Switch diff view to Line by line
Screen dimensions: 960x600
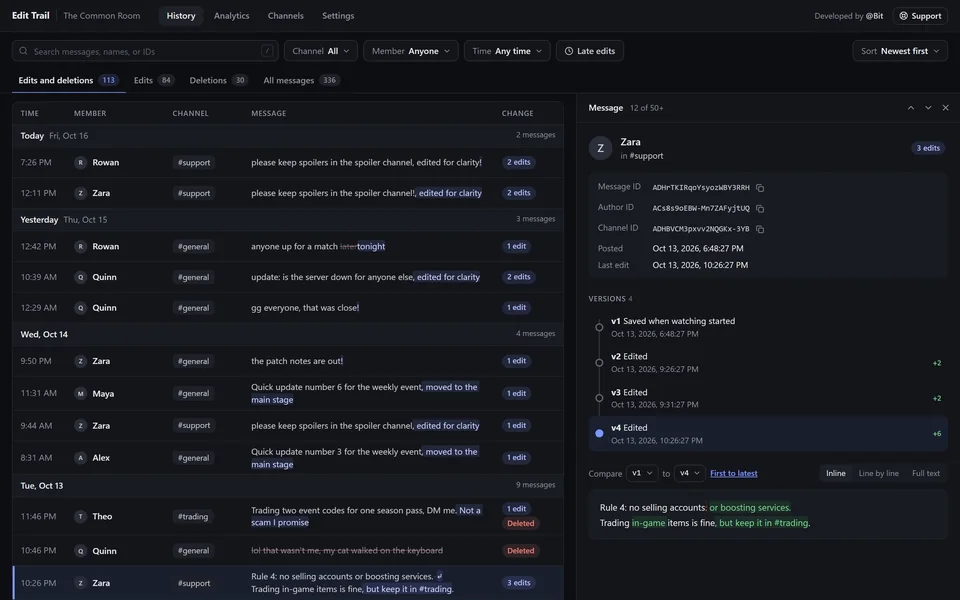point(879,473)
